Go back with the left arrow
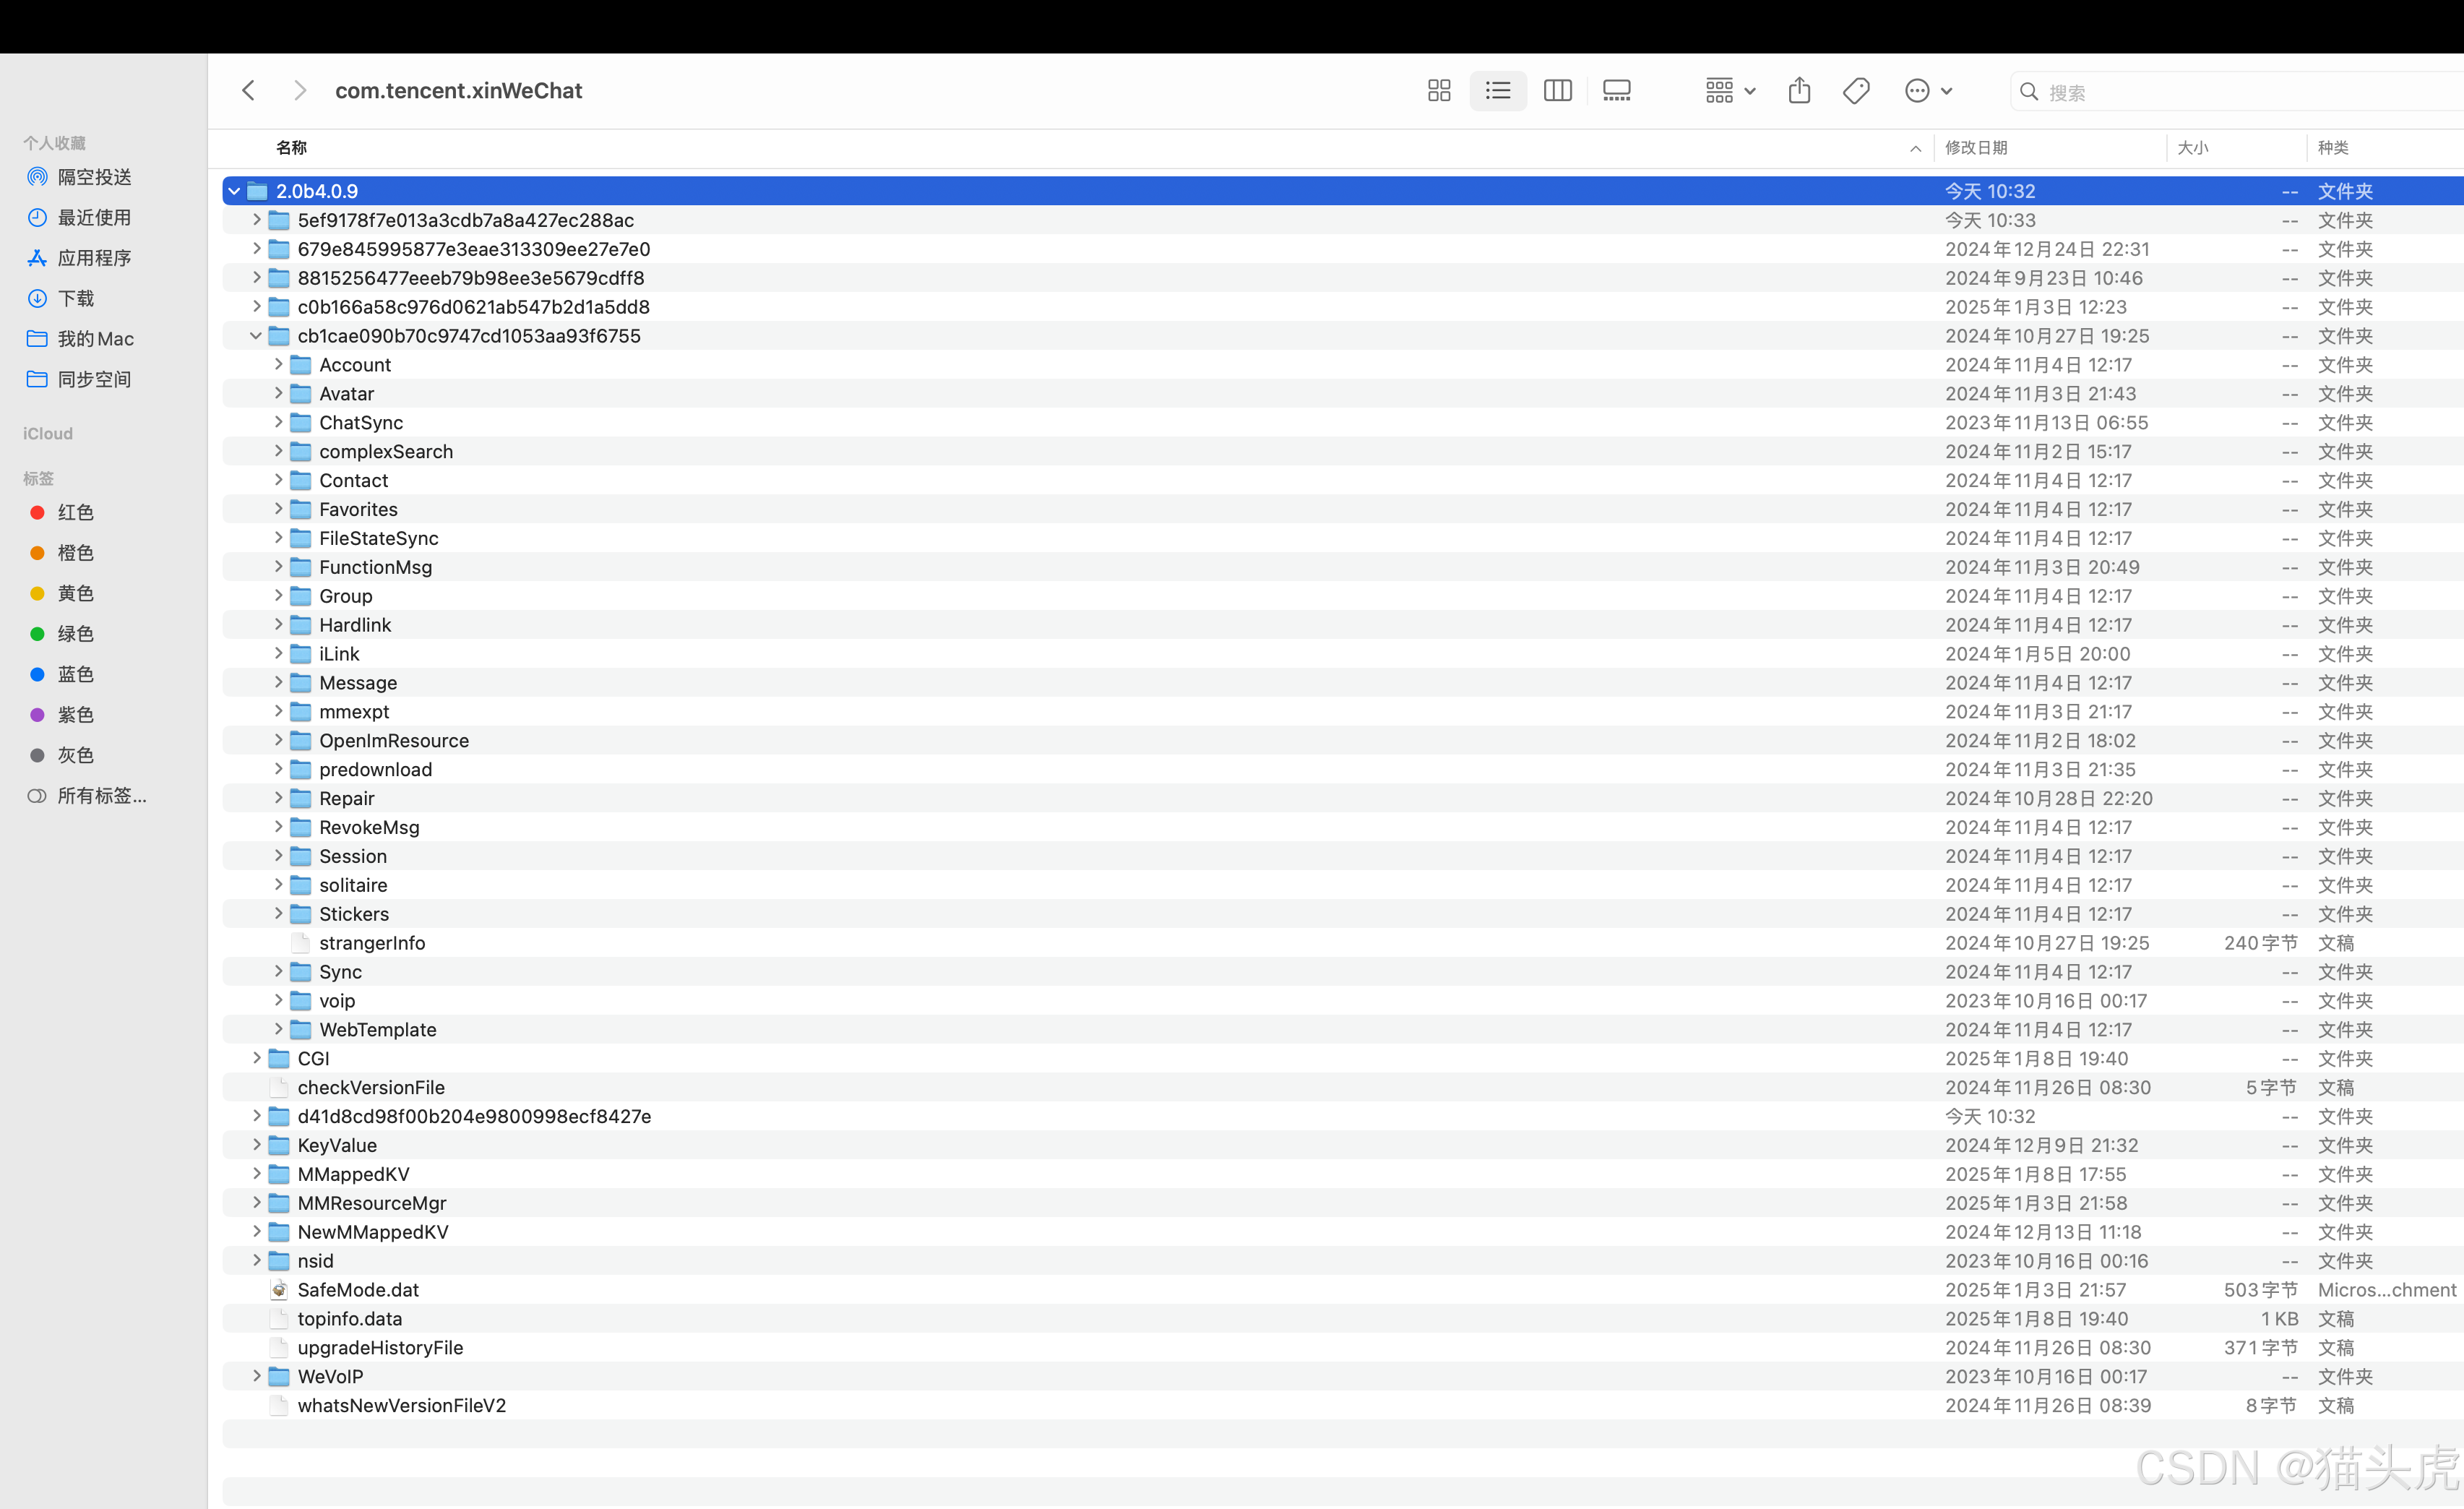This screenshot has width=2464, height=1509. click(249, 91)
